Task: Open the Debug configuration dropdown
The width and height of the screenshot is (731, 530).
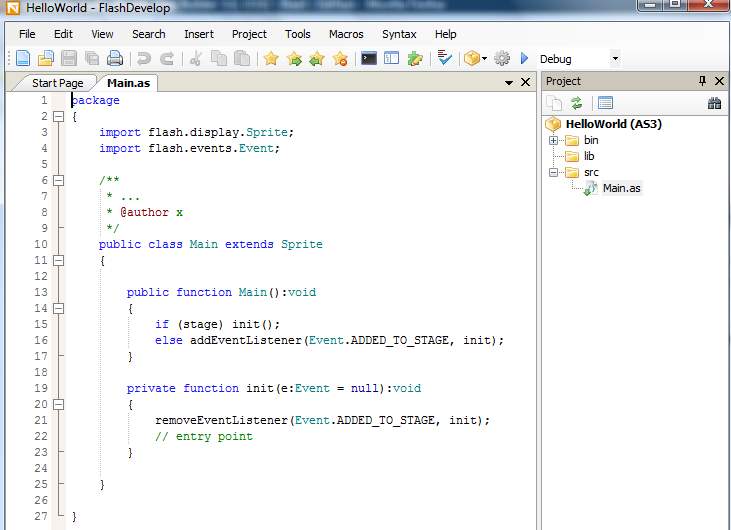Action: 614,59
